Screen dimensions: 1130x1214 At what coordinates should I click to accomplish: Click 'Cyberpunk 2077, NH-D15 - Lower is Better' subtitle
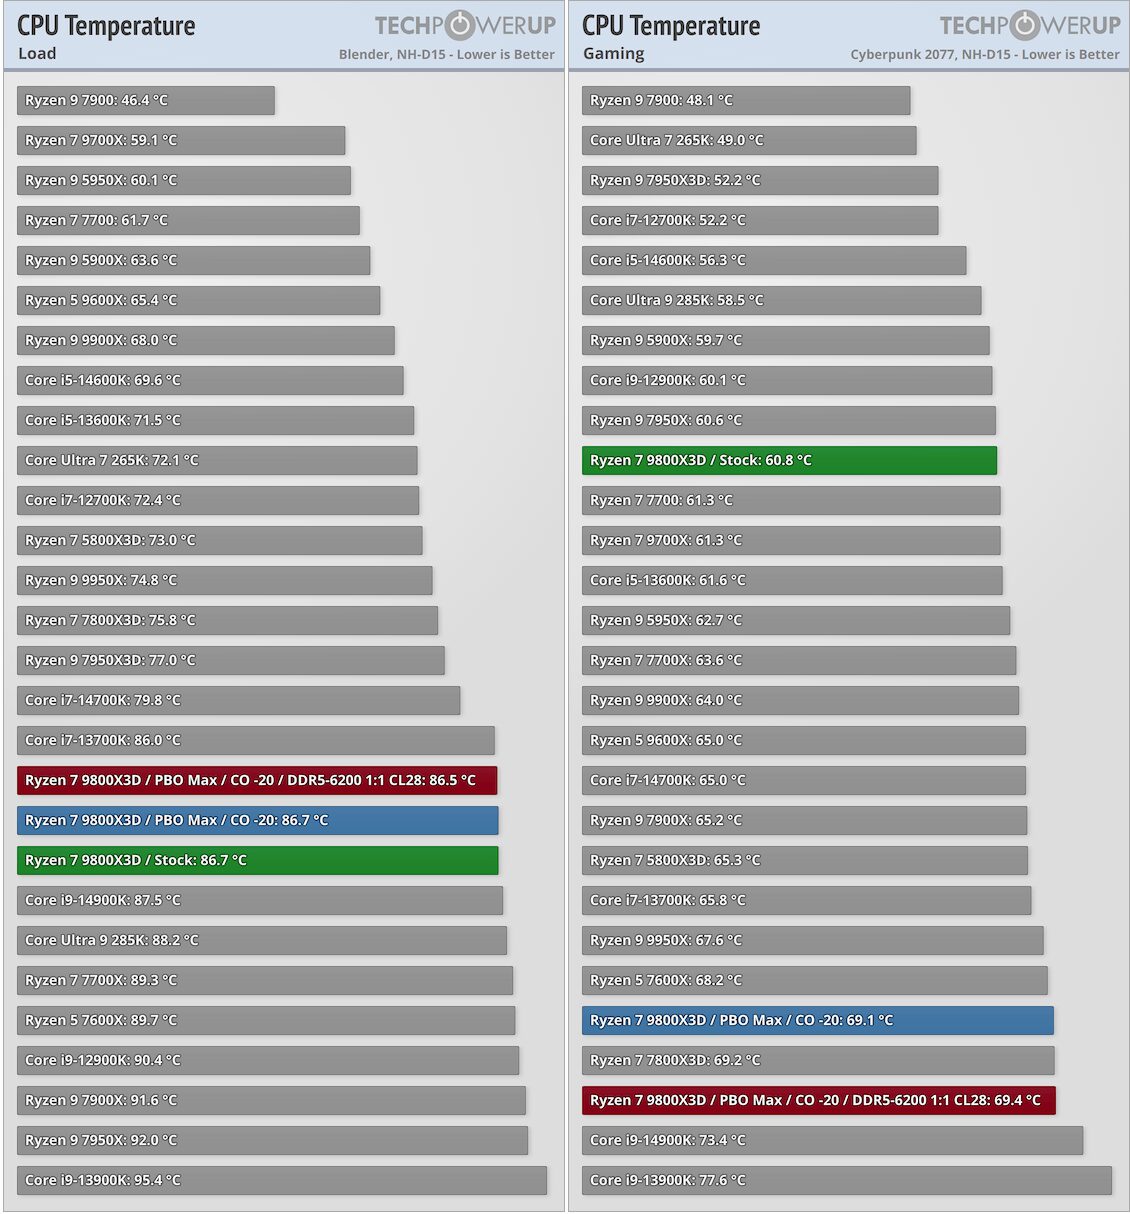(985, 54)
